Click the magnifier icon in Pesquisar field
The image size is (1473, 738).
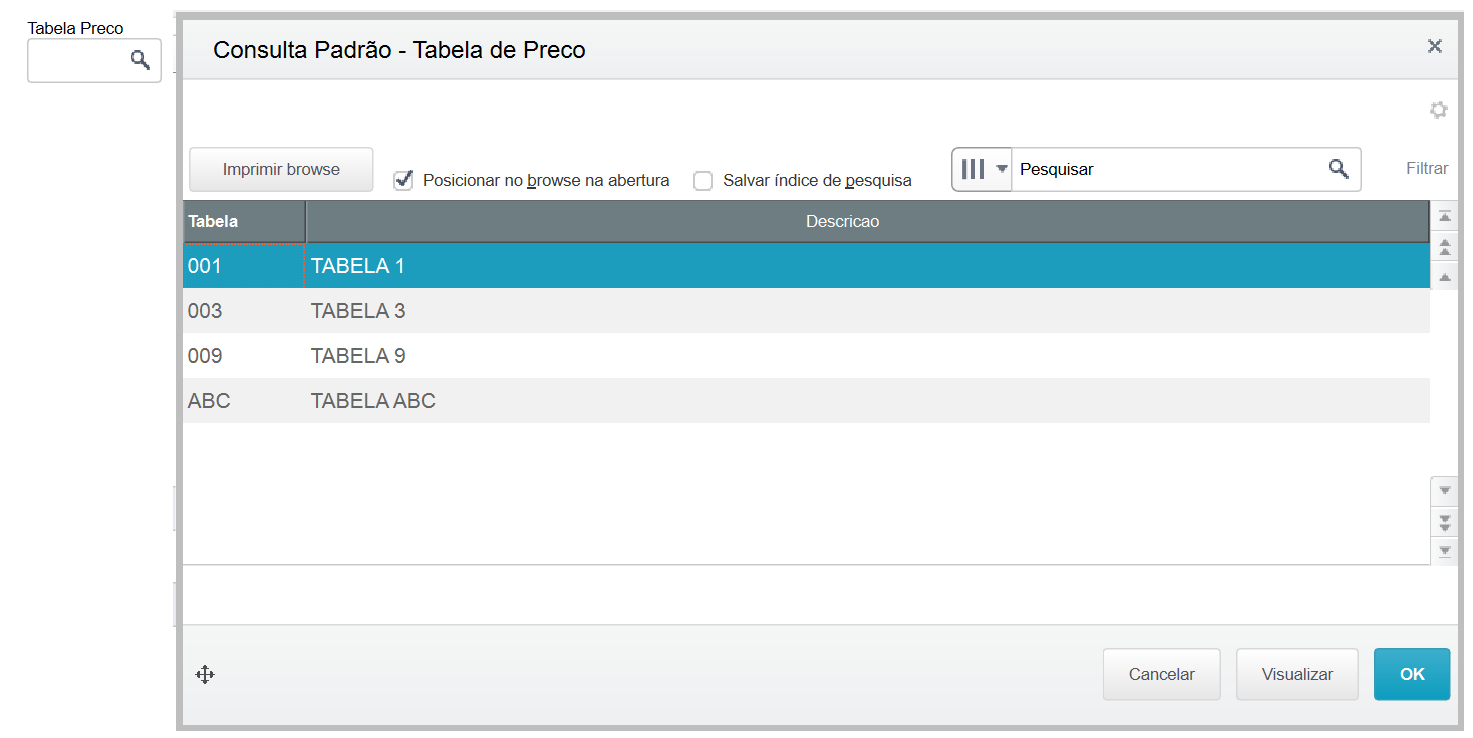[1338, 169]
